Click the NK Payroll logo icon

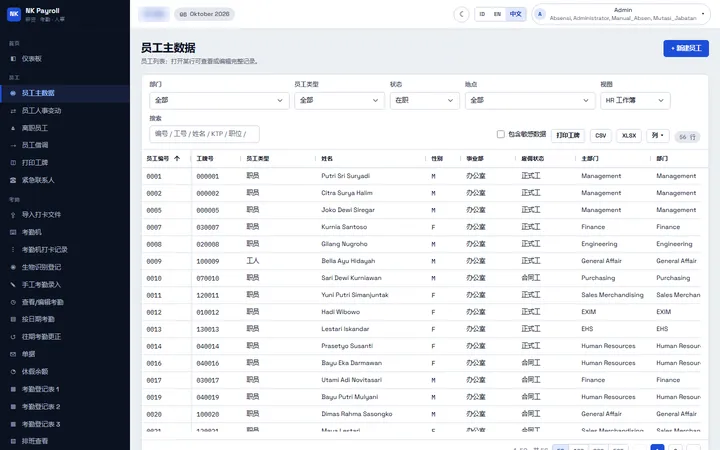14,14
